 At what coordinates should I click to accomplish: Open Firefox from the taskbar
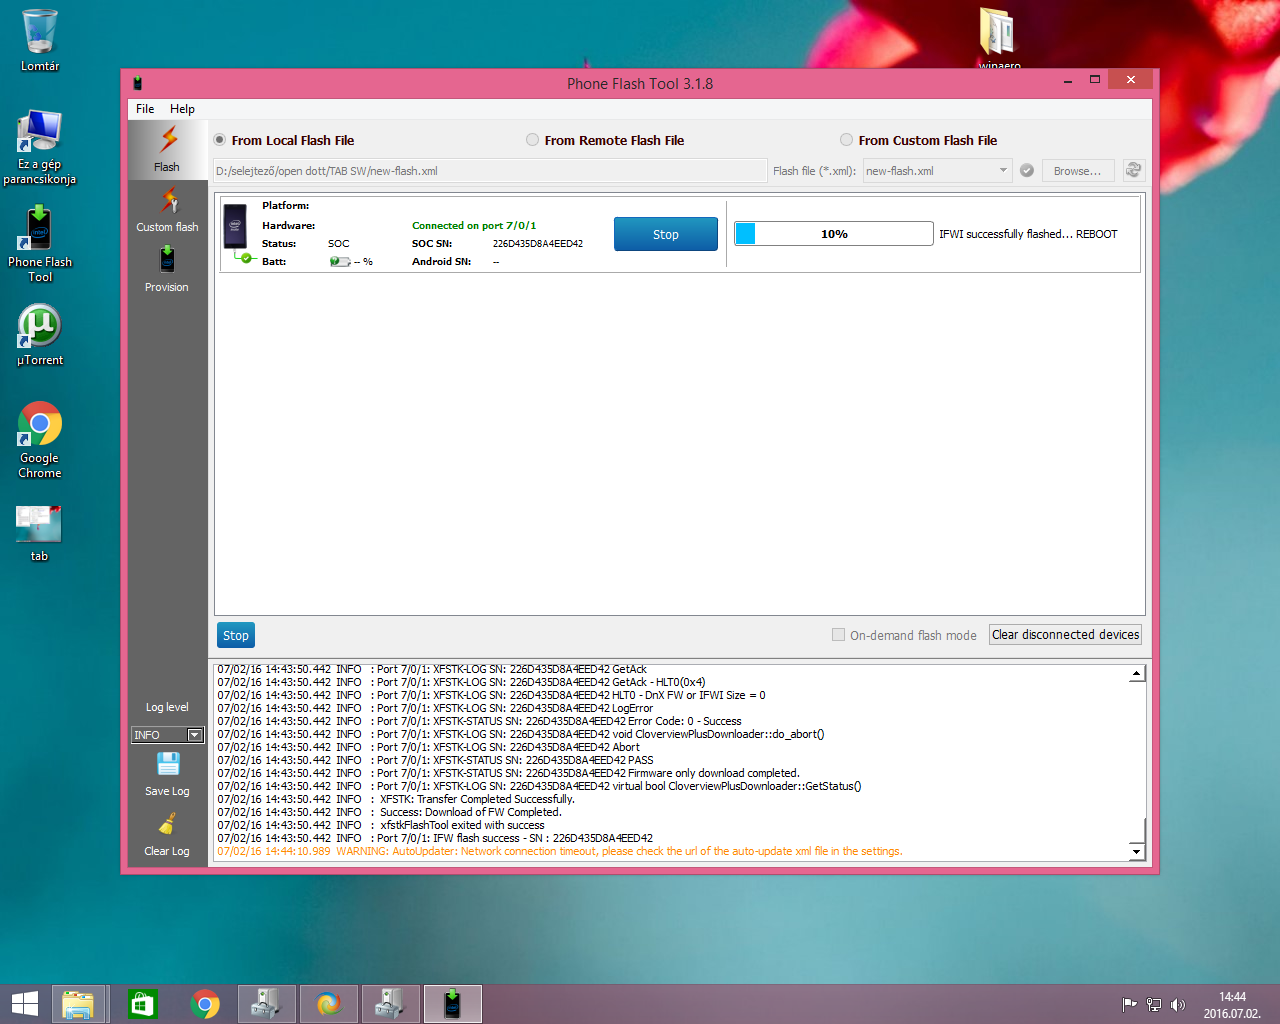pos(328,1004)
